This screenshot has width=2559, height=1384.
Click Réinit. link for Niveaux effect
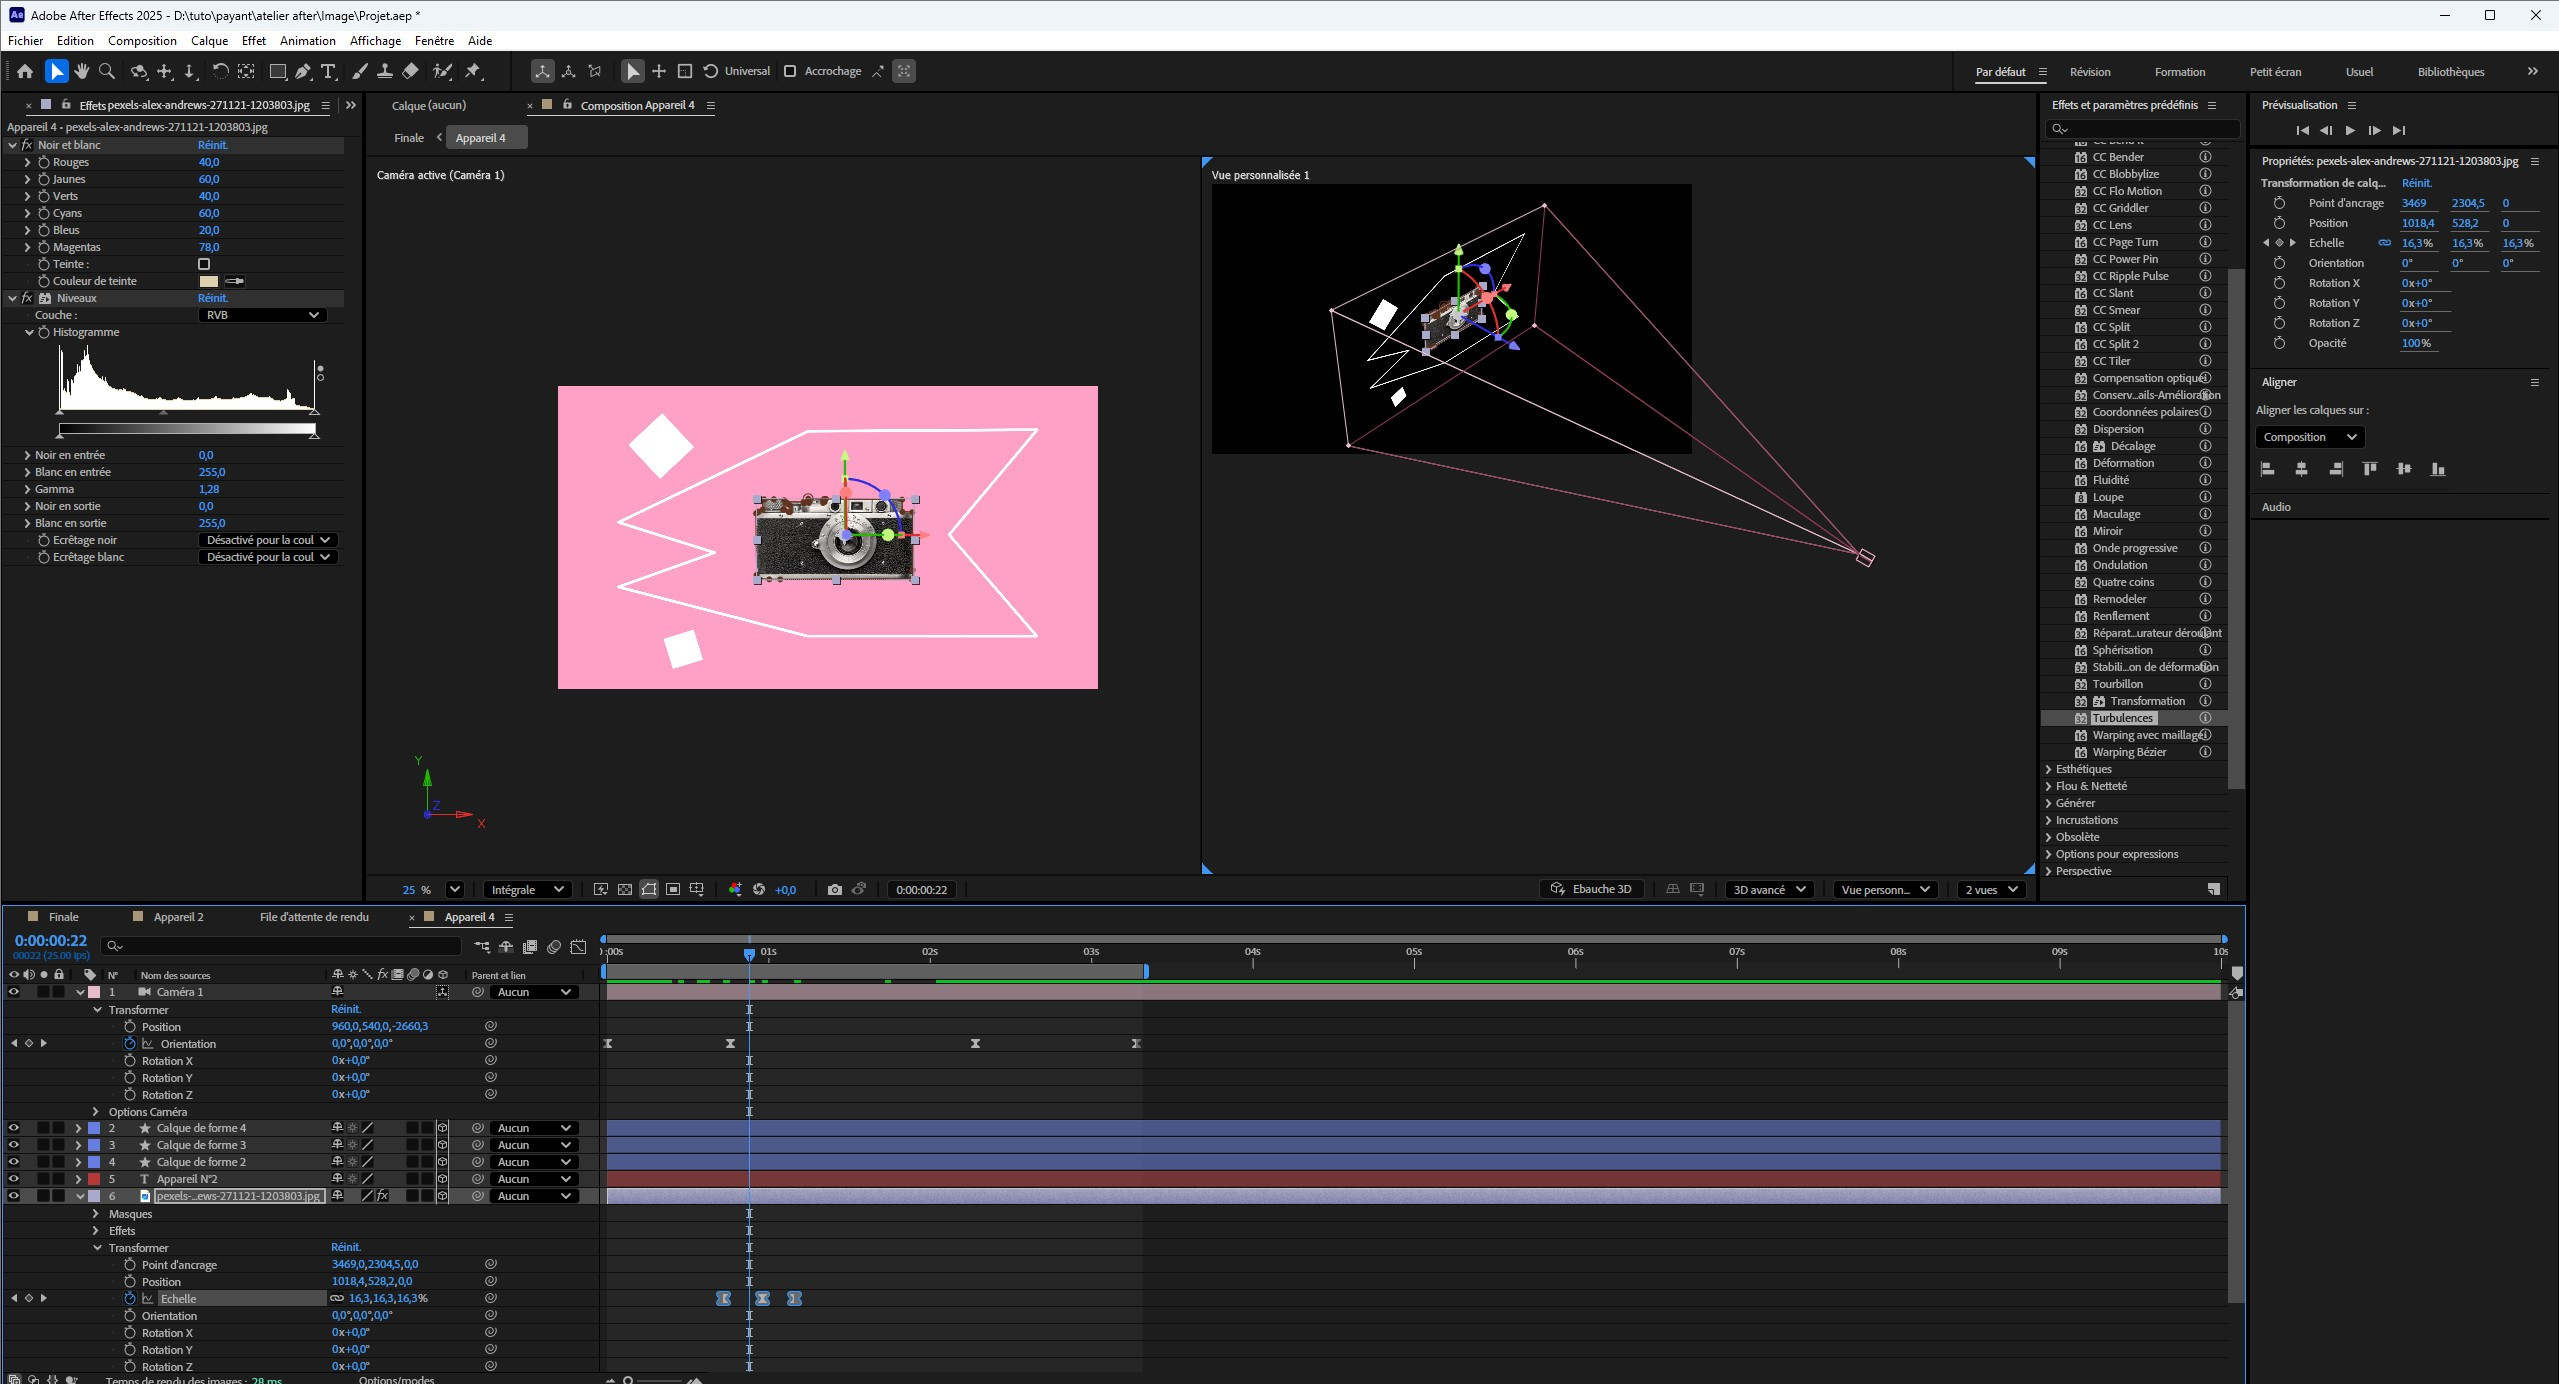(213, 298)
